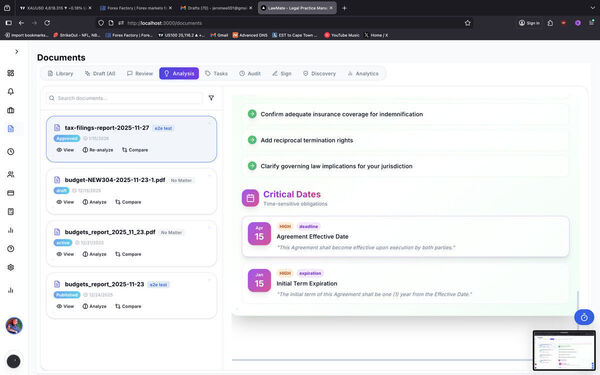Switch to the Library tab
The image size is (600, 375).
(60, 73)
